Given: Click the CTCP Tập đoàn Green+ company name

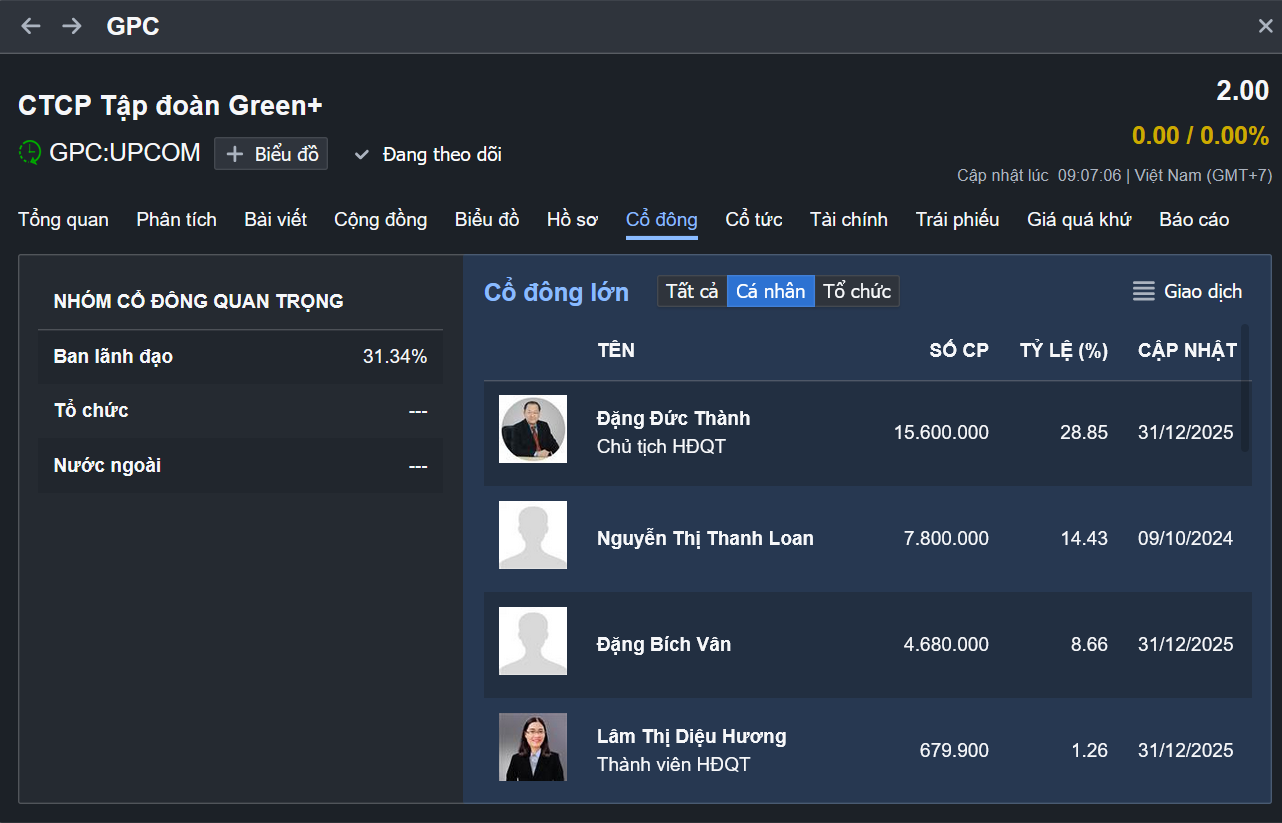Looking at the screenshot, I should 170,105.
